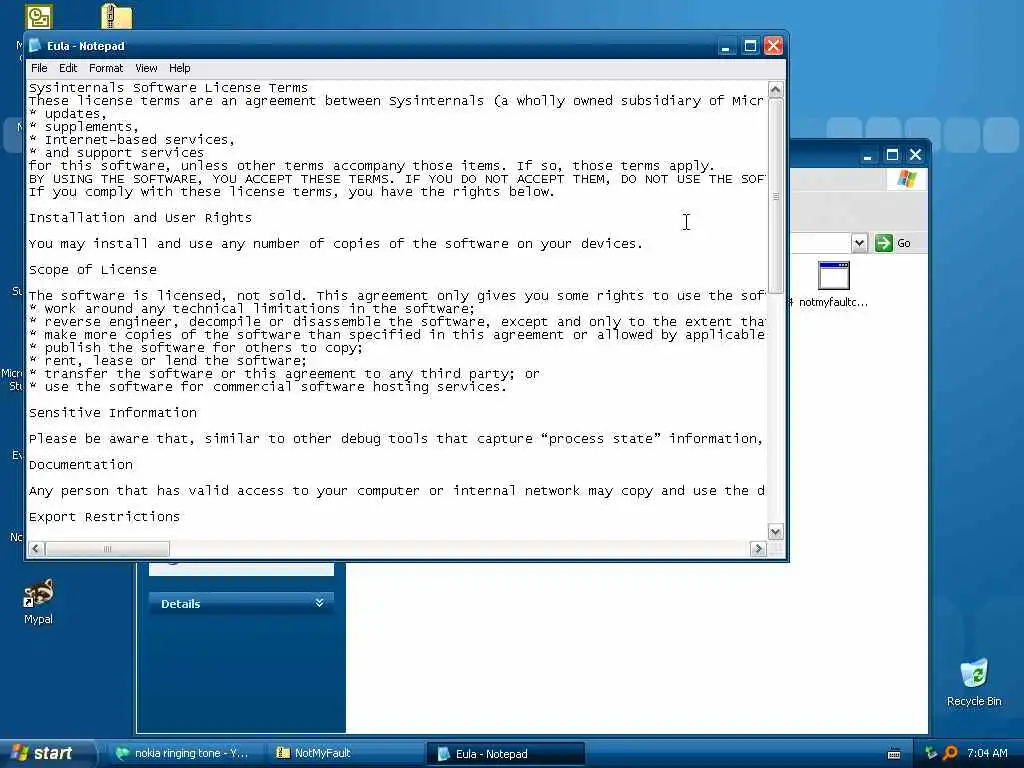Open the Mypal desktop shortcut
Screen dimensions: 1024x768
[x=39, y=601]
